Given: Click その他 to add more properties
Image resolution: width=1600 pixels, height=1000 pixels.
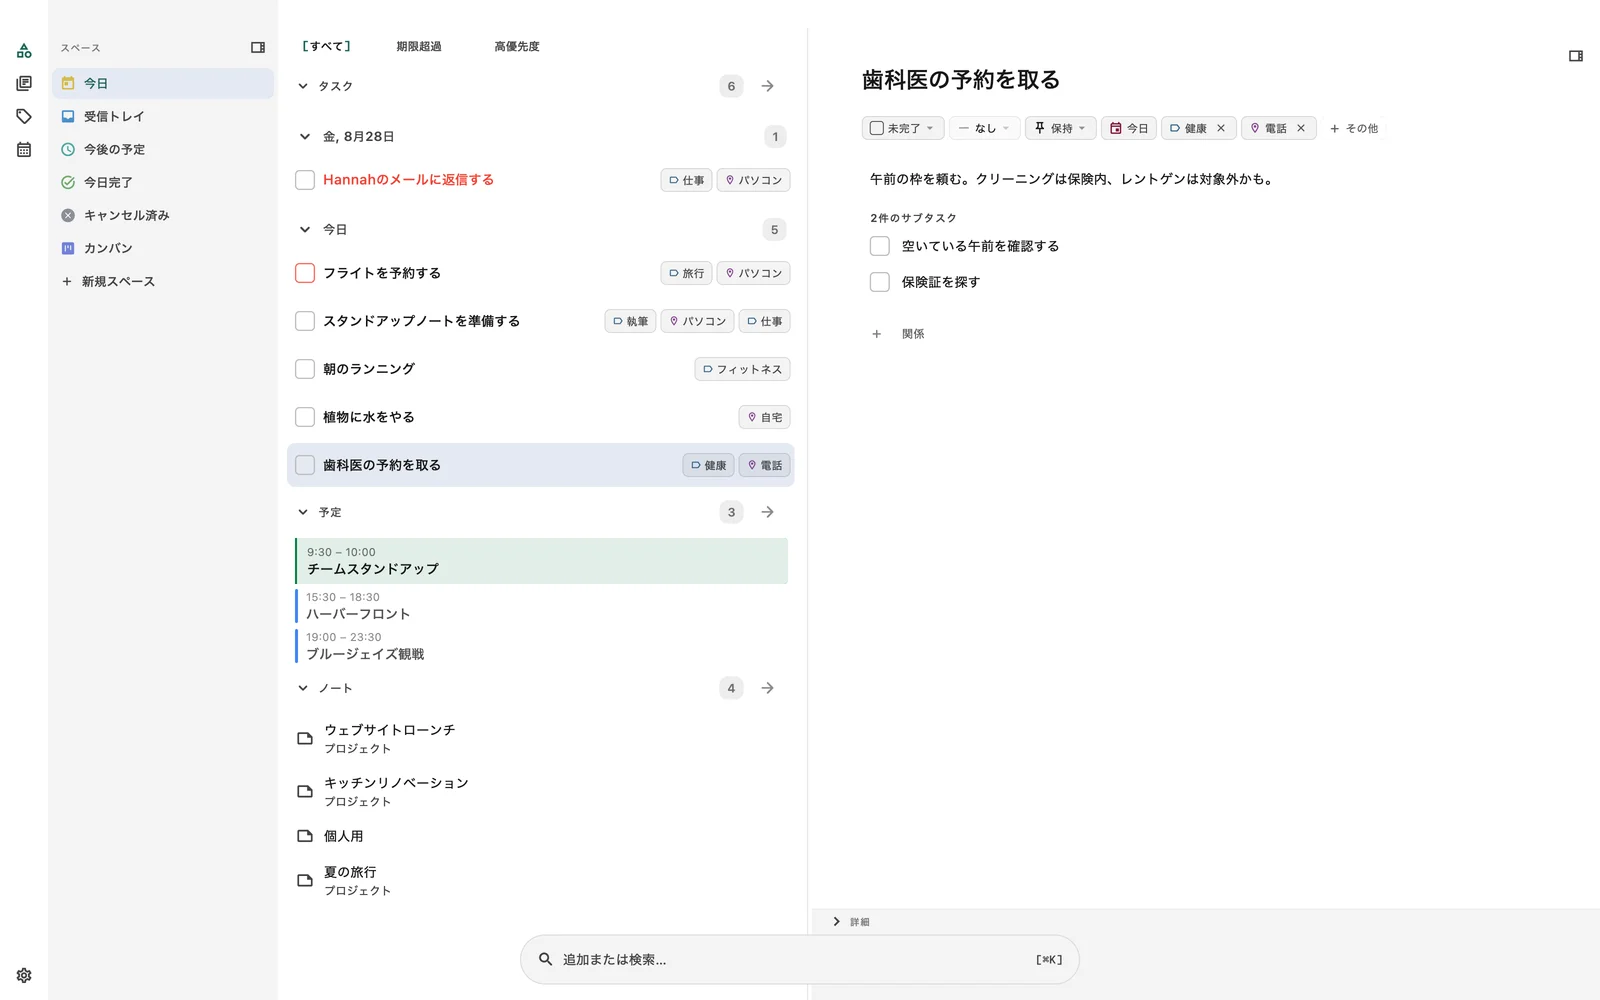Looking at the screenshot, I should [x=1354, y=128].
